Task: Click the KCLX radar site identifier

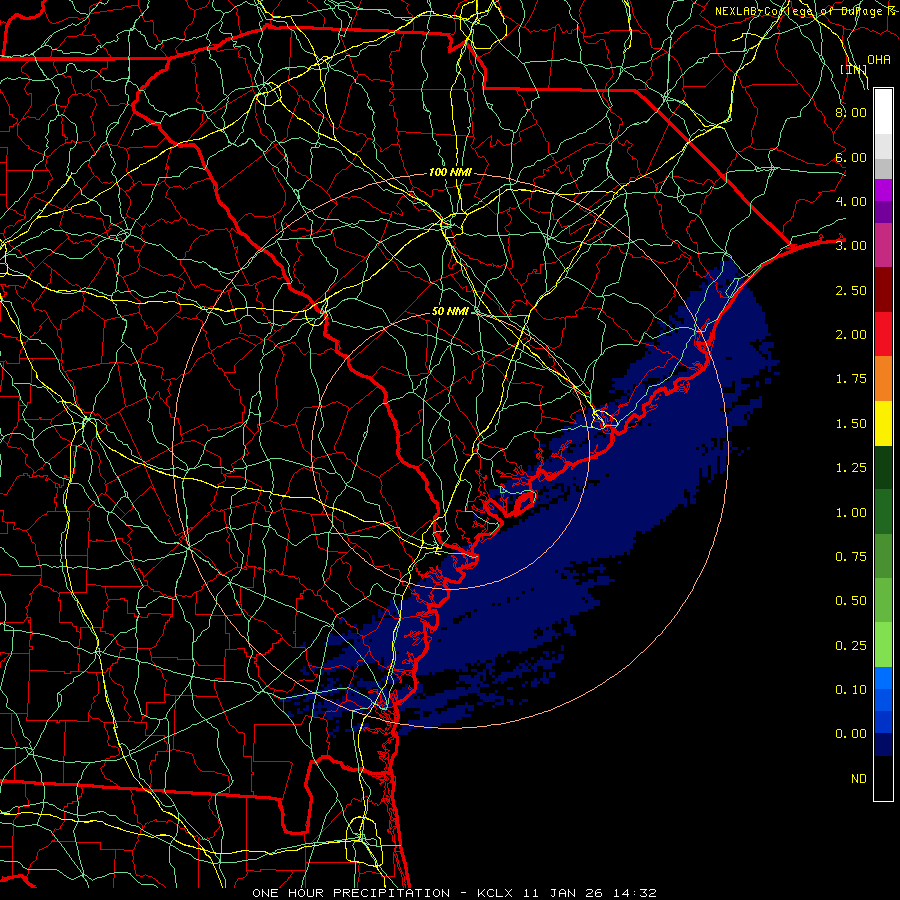Action: (495, 893)
